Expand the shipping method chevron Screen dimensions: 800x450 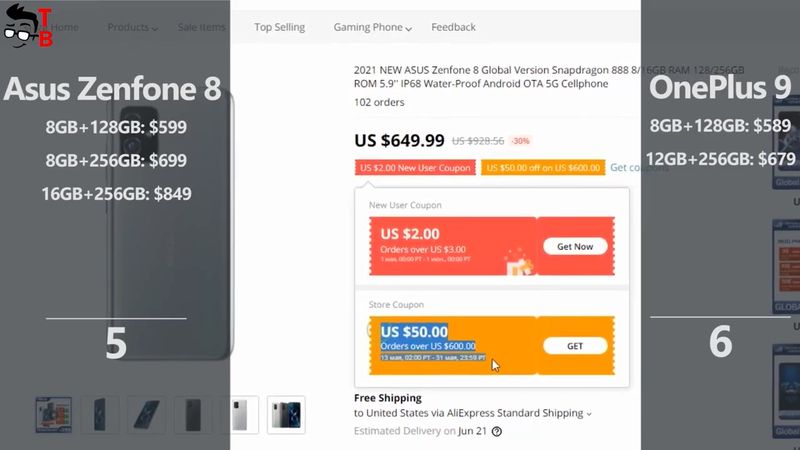[589, 414]
